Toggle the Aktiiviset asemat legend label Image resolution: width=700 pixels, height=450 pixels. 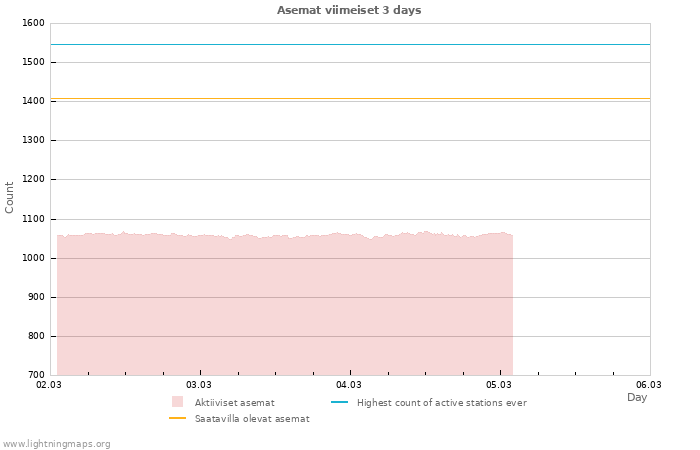point(234,403)
